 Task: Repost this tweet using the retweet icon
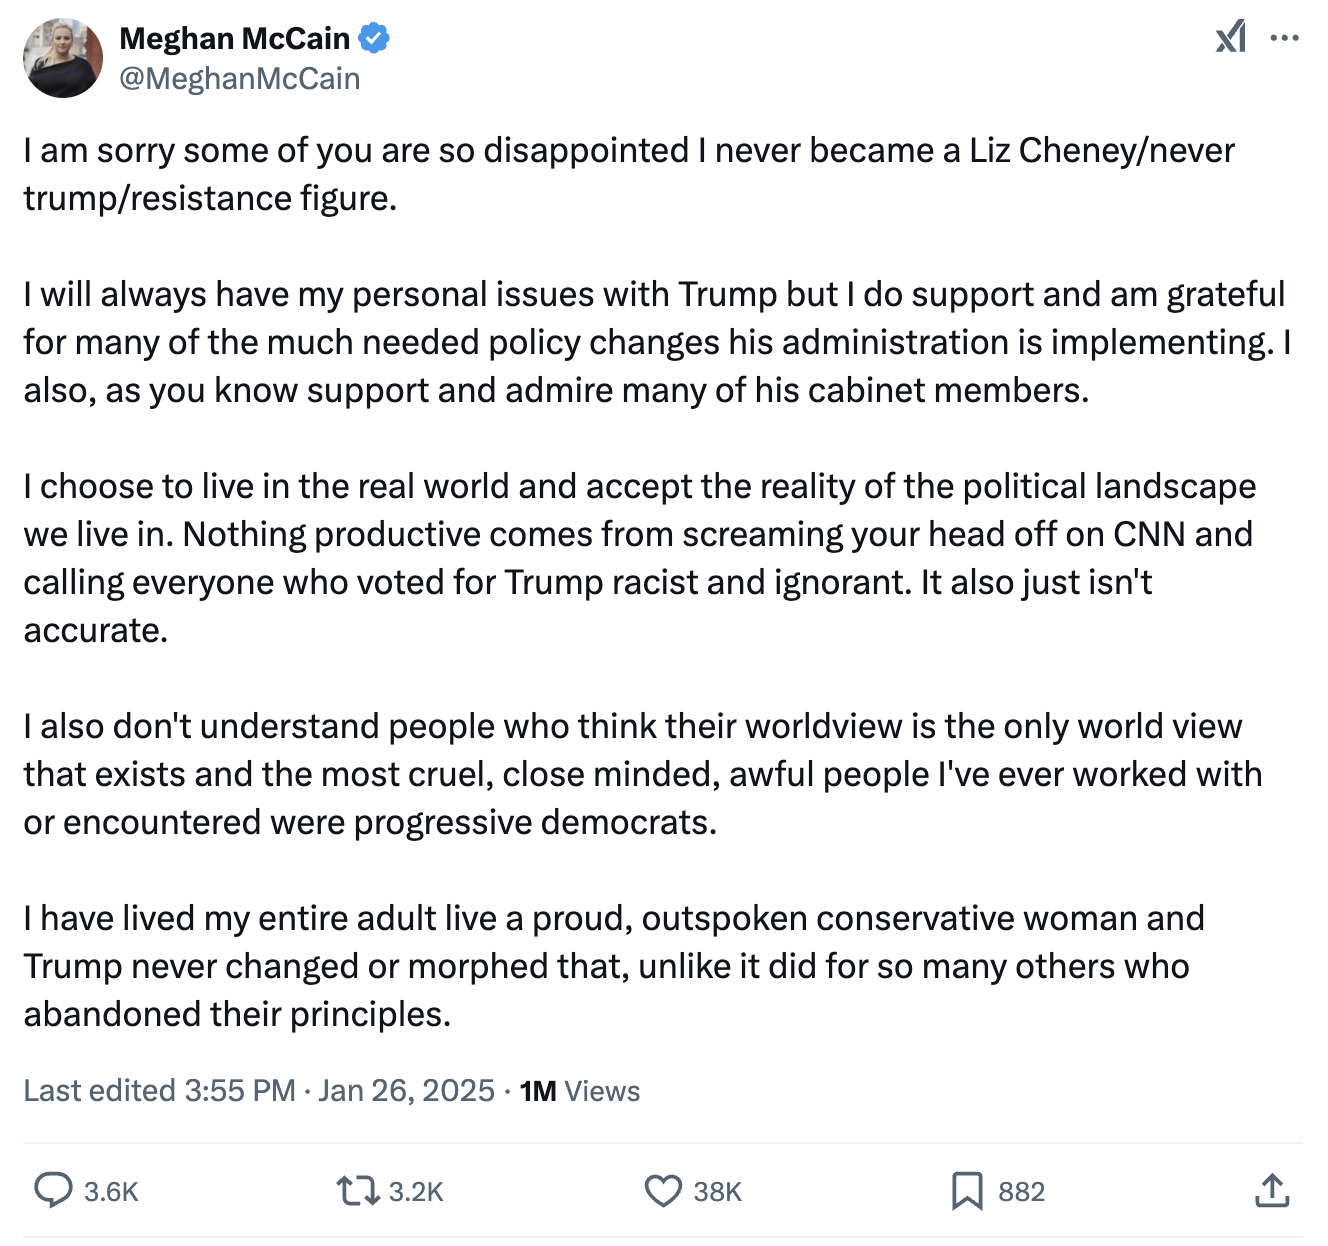357,1190
